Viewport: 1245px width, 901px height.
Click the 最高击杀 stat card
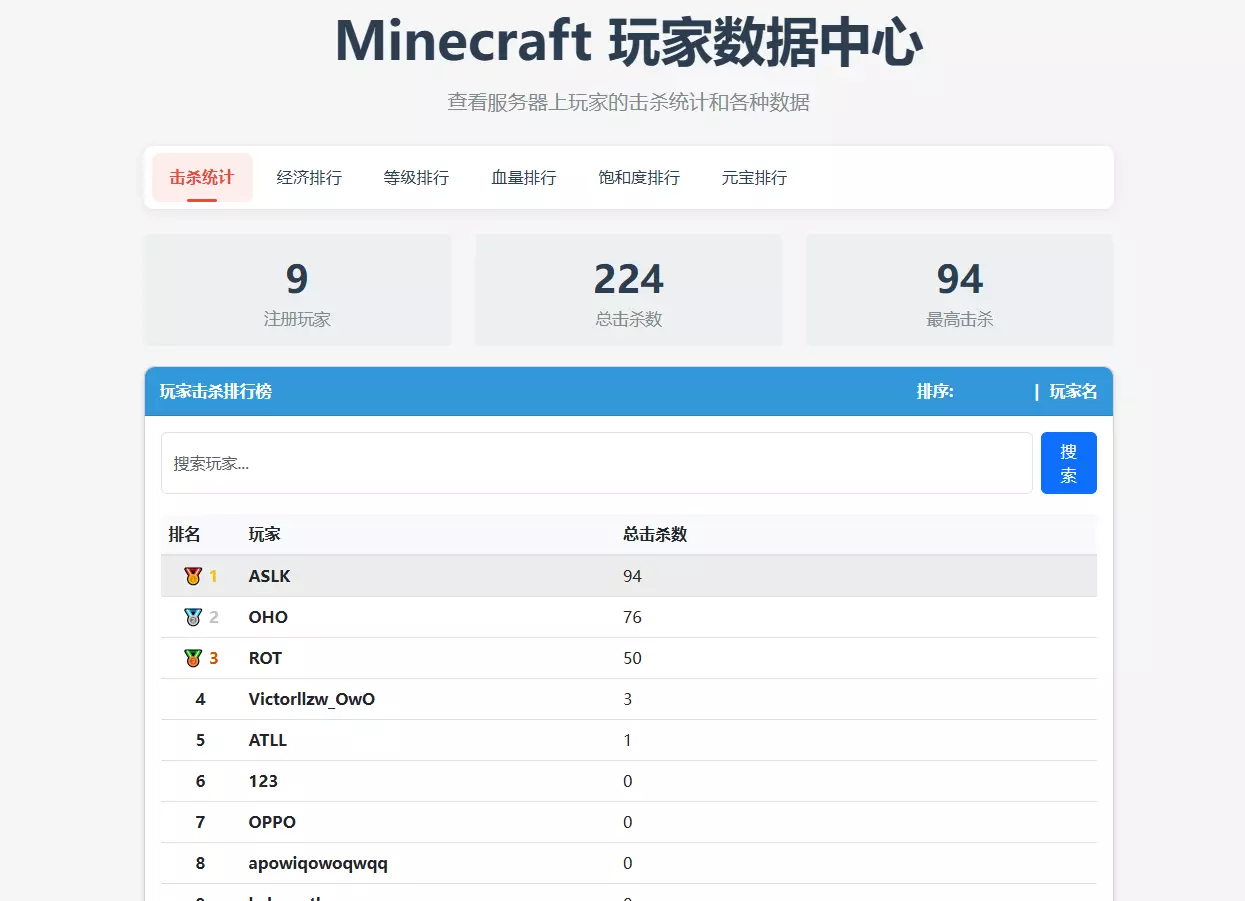(959, 290)
